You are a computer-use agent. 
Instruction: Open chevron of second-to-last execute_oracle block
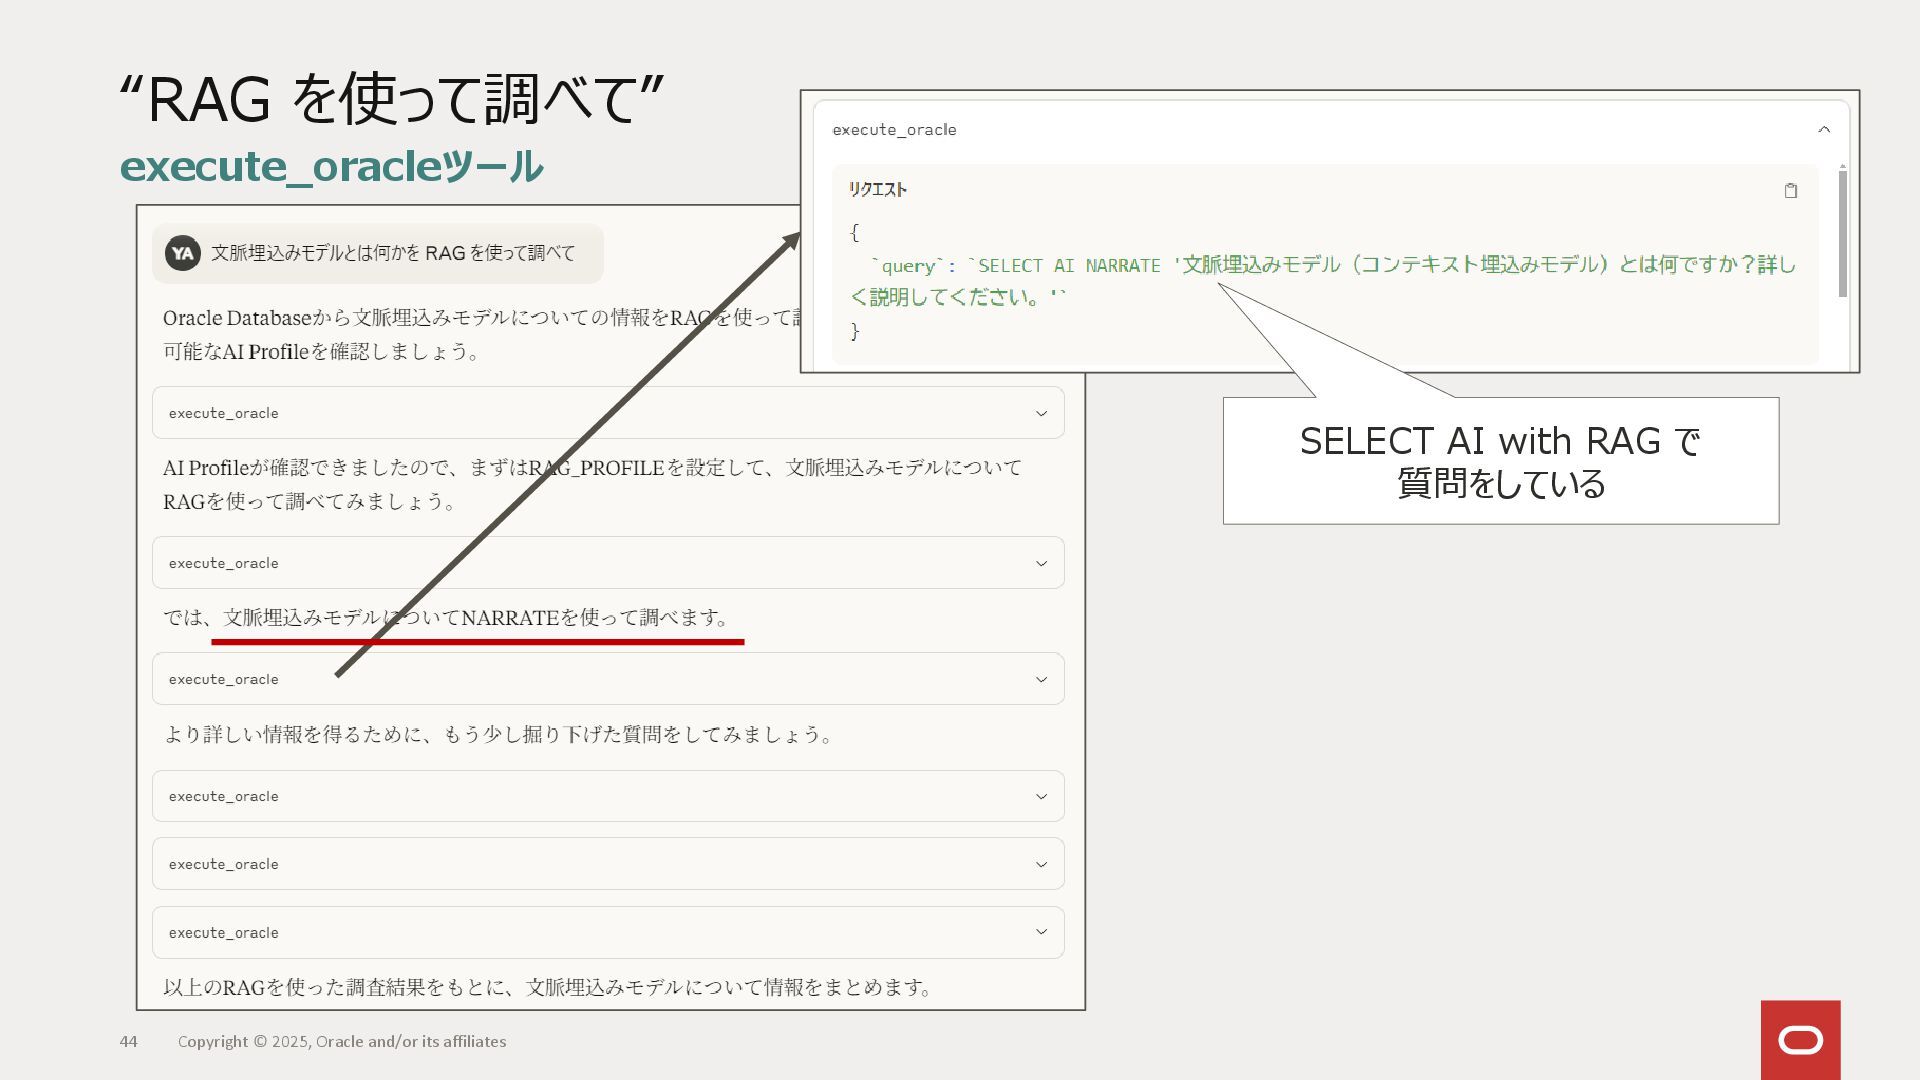pos(1041,865)
